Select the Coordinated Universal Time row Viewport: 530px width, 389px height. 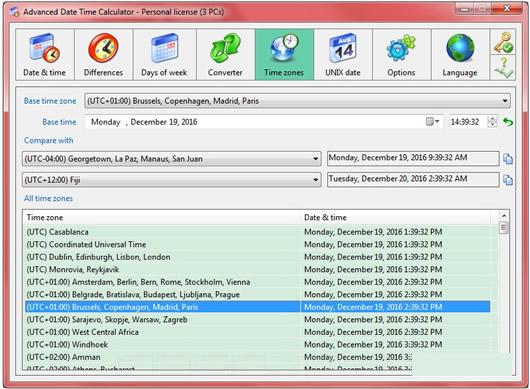[x=257, y=244]
